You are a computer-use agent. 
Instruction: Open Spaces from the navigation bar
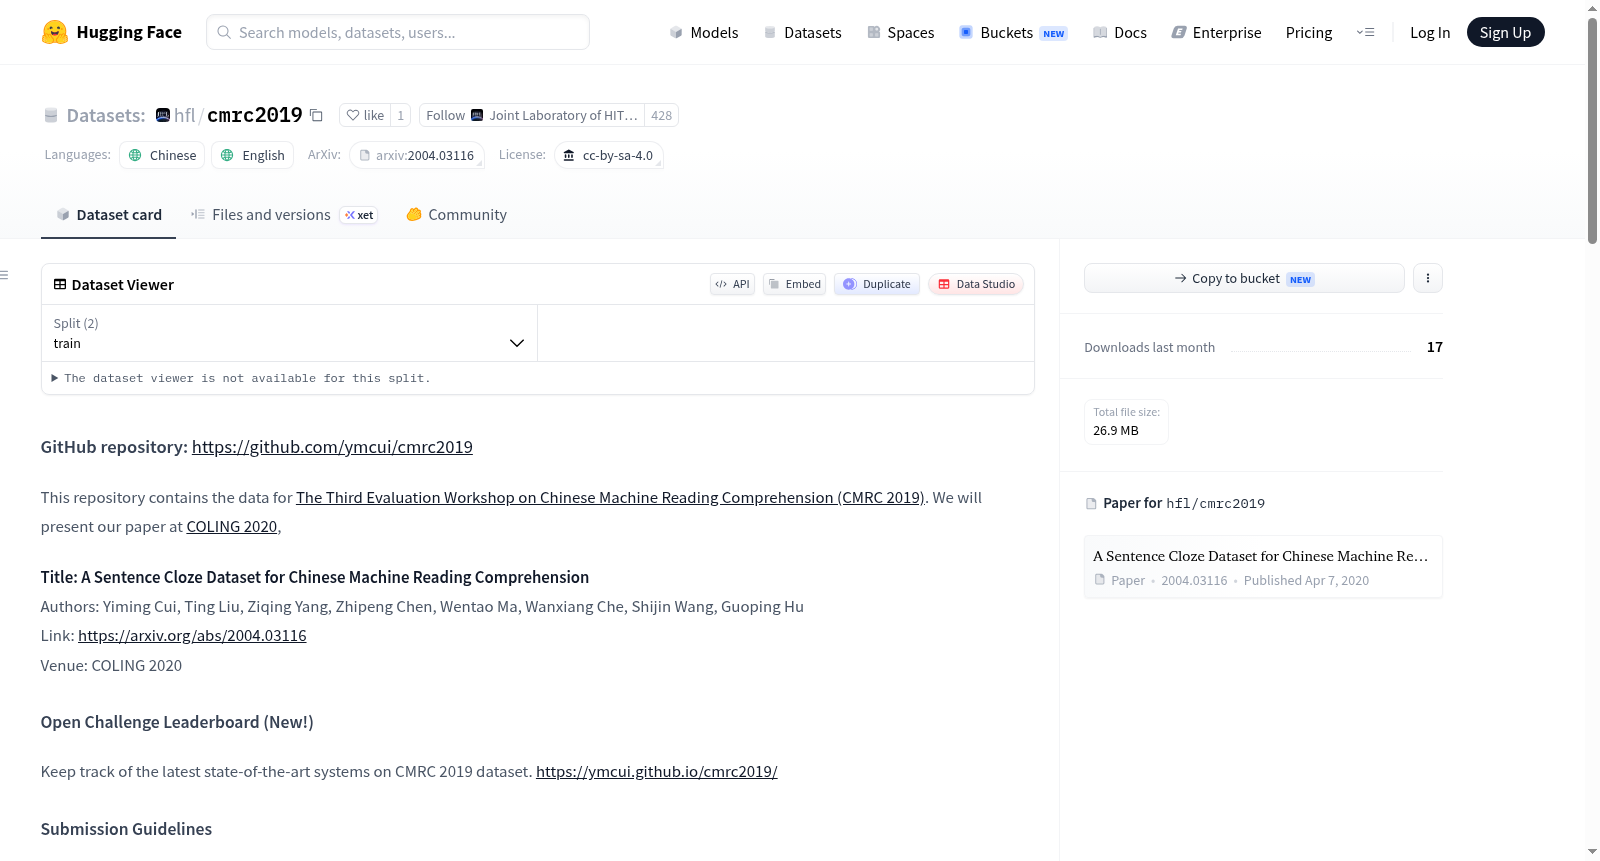(900, 32)
